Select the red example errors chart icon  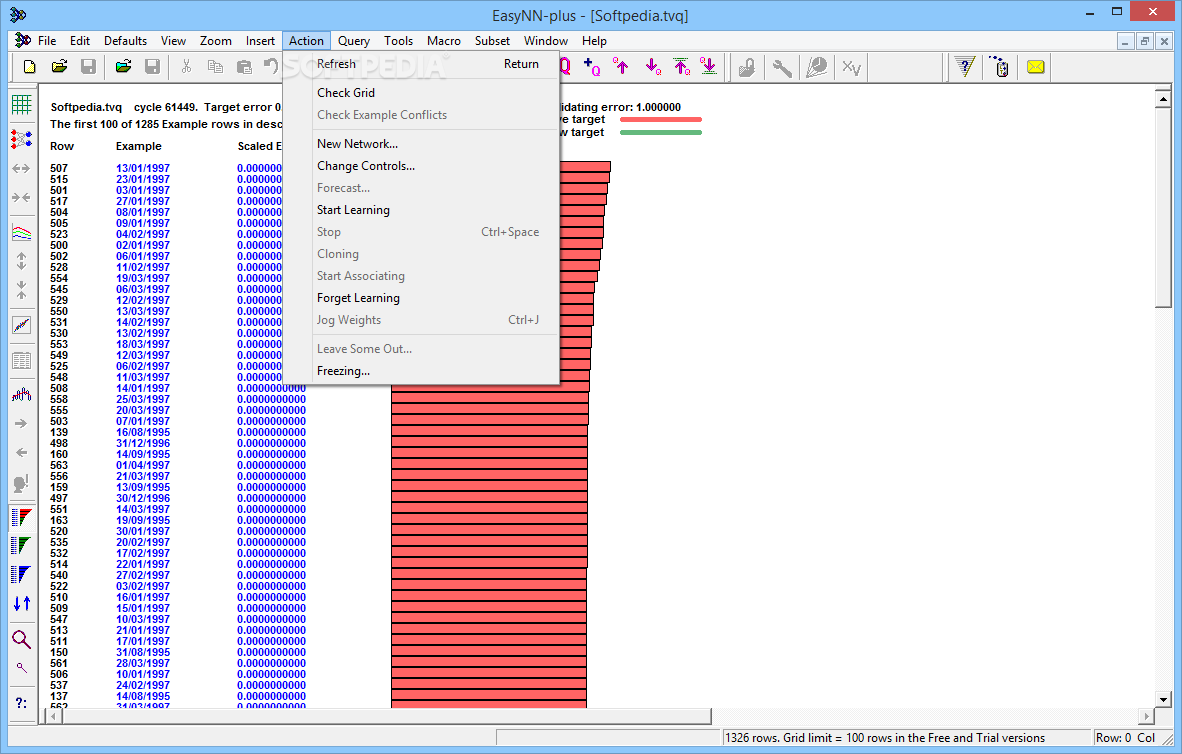22,517
